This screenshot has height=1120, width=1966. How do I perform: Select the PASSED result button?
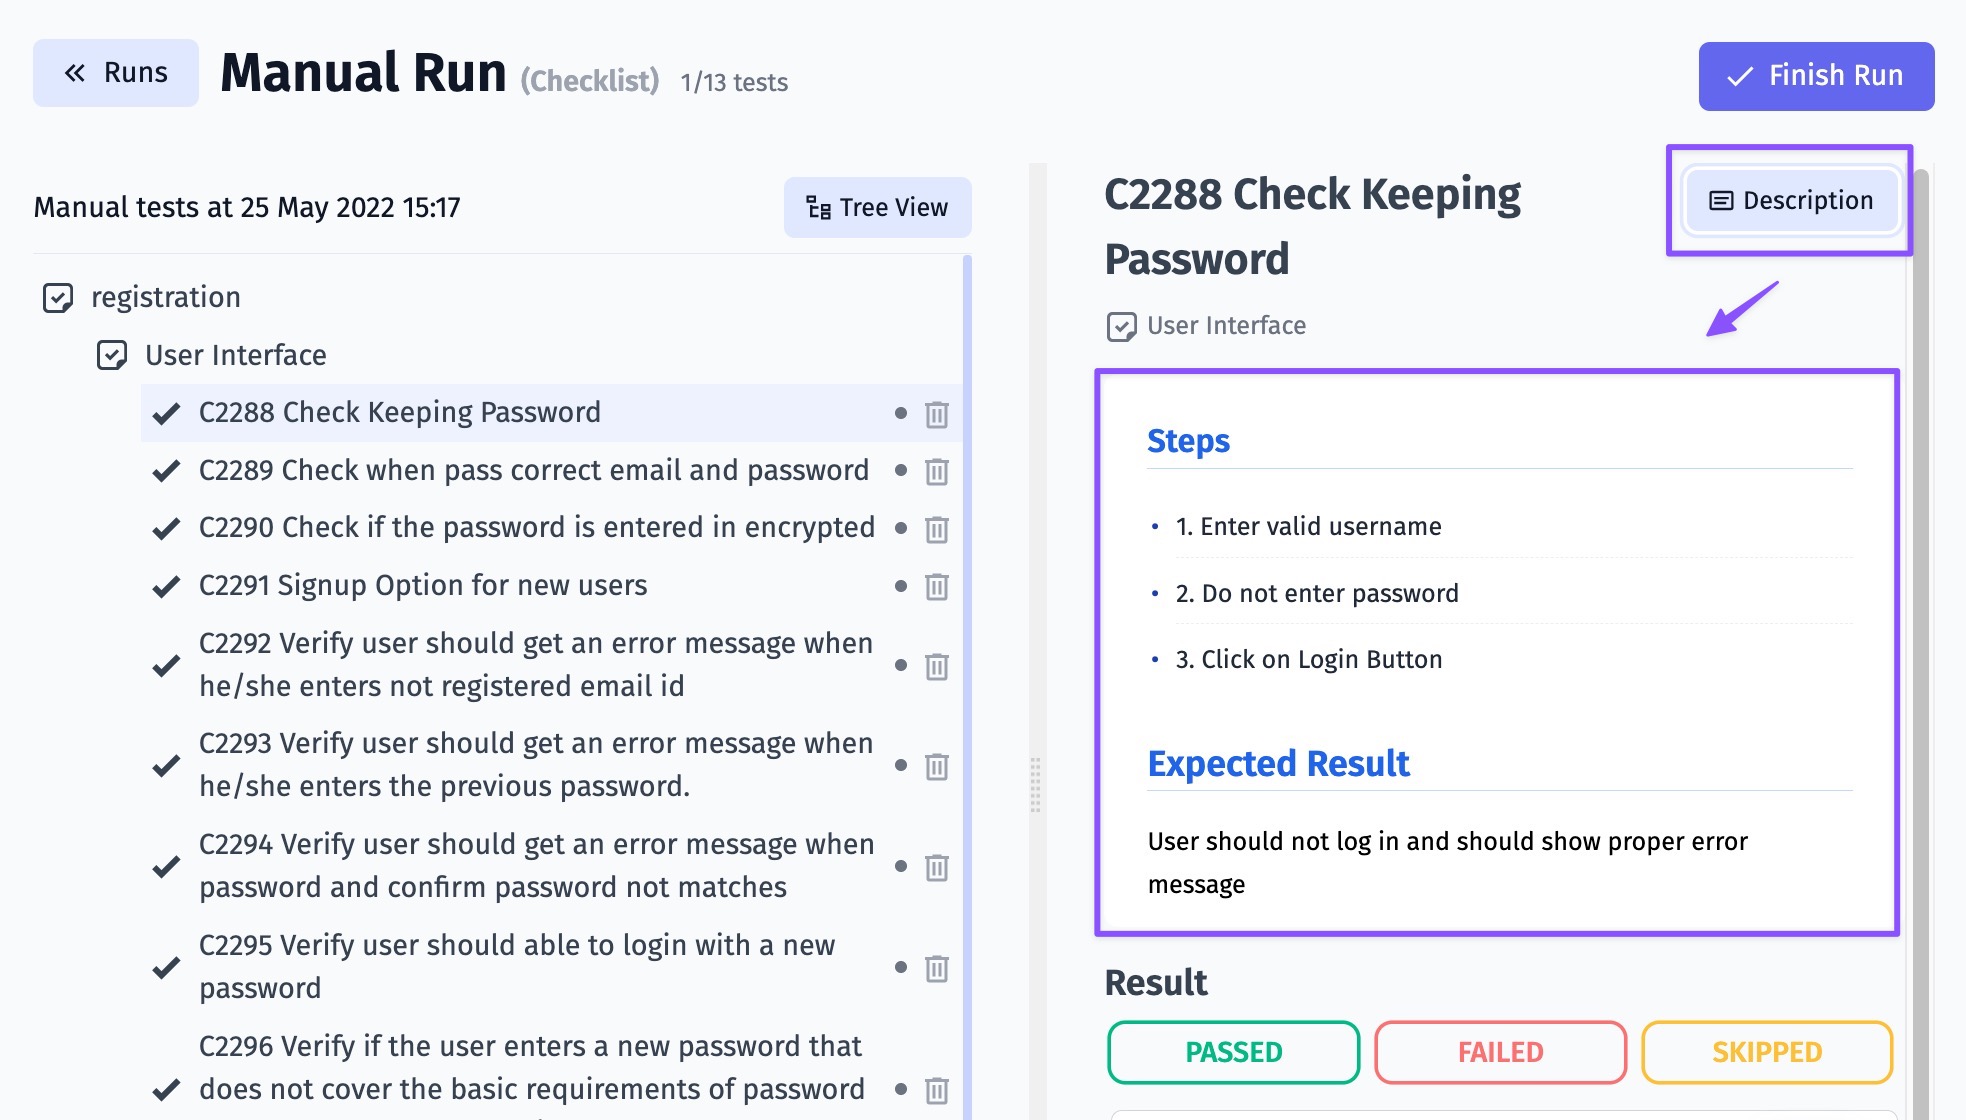pos(1233,1052)
